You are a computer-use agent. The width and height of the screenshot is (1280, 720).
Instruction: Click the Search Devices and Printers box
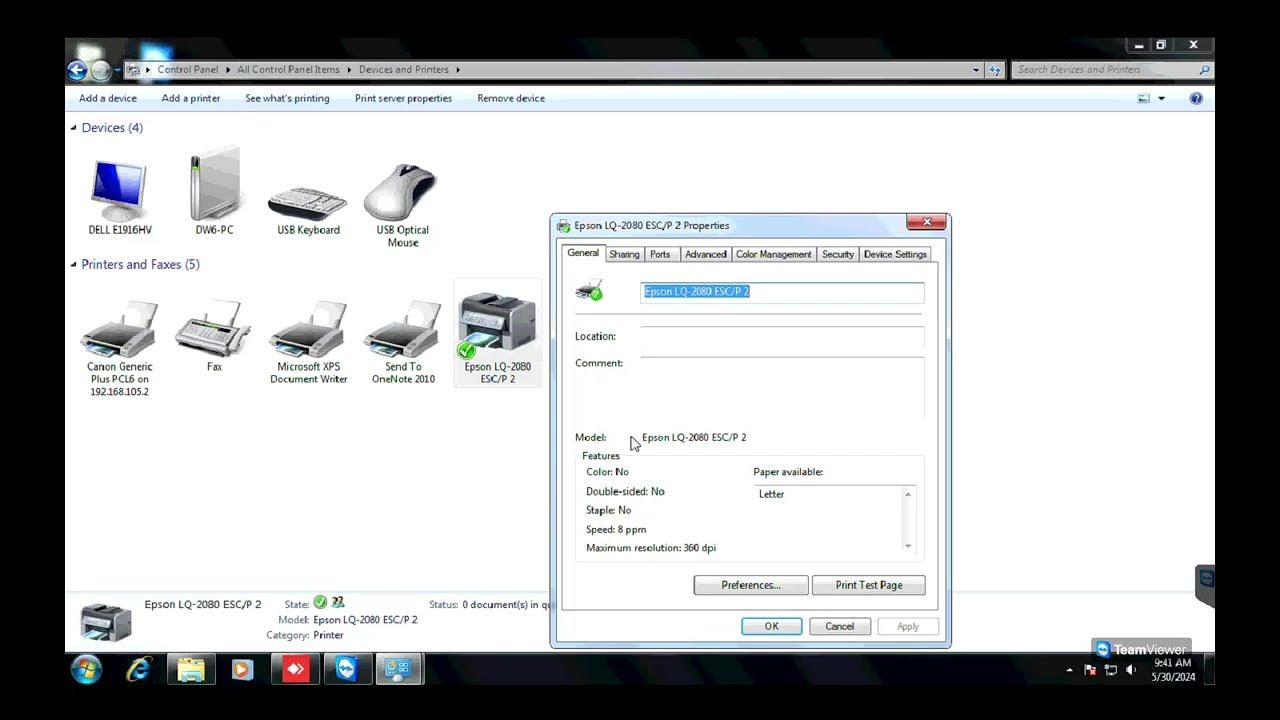[x=1105, y=70]
